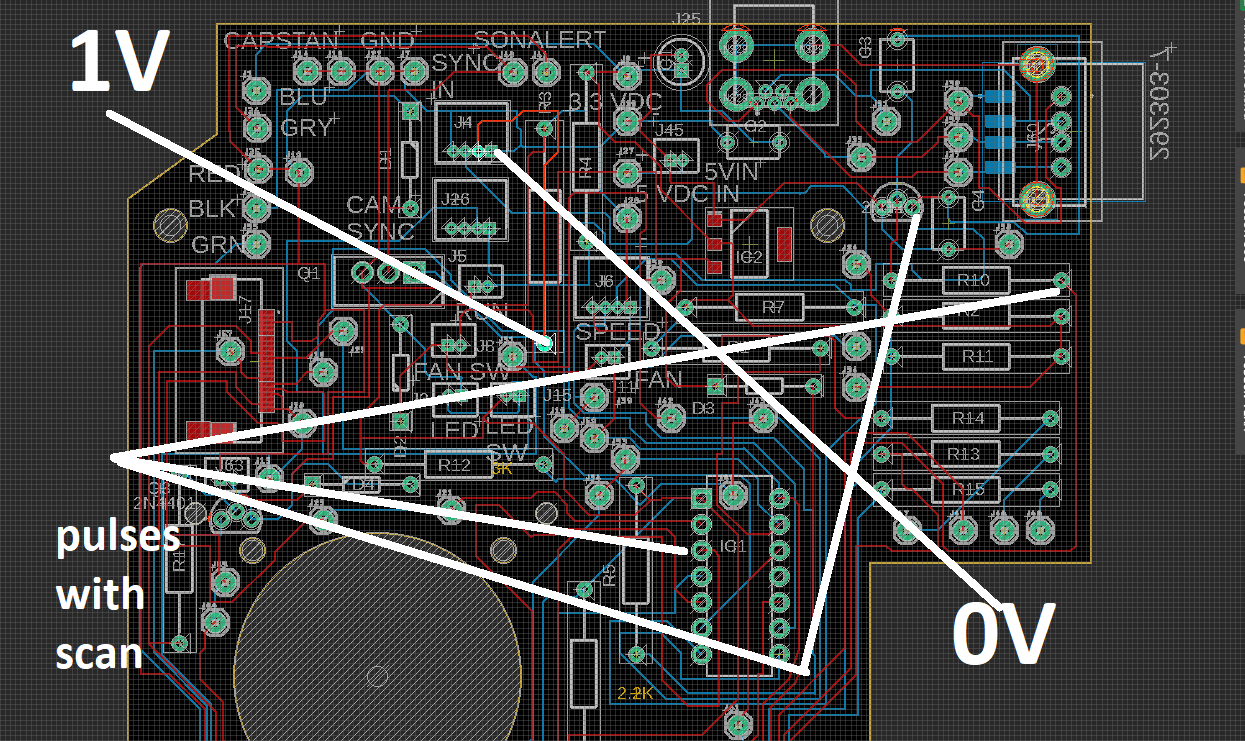Click the SONALERT silkscreen label
The image size is (1245, 741).
pos(539,40)
